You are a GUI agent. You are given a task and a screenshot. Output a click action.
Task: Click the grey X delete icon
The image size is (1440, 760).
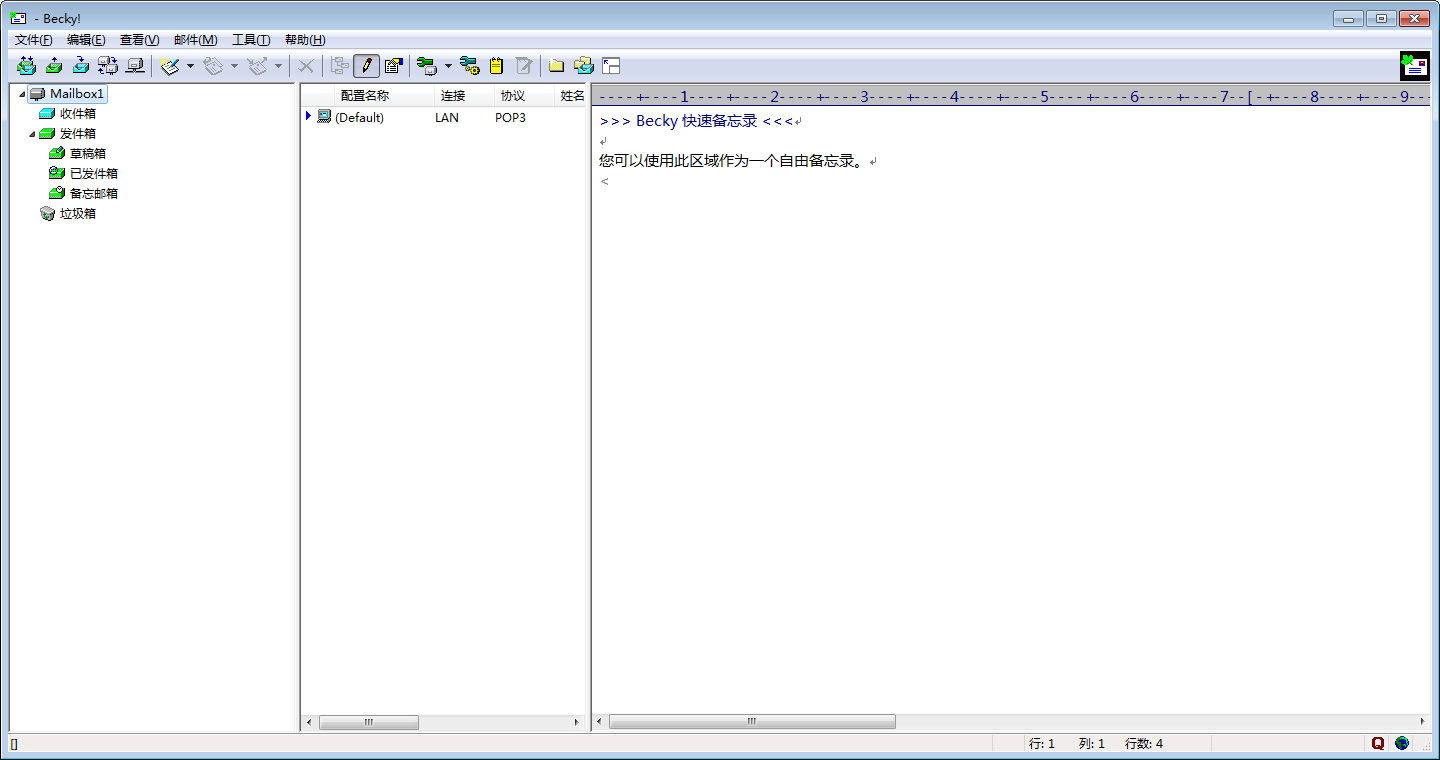pos(306,66)
